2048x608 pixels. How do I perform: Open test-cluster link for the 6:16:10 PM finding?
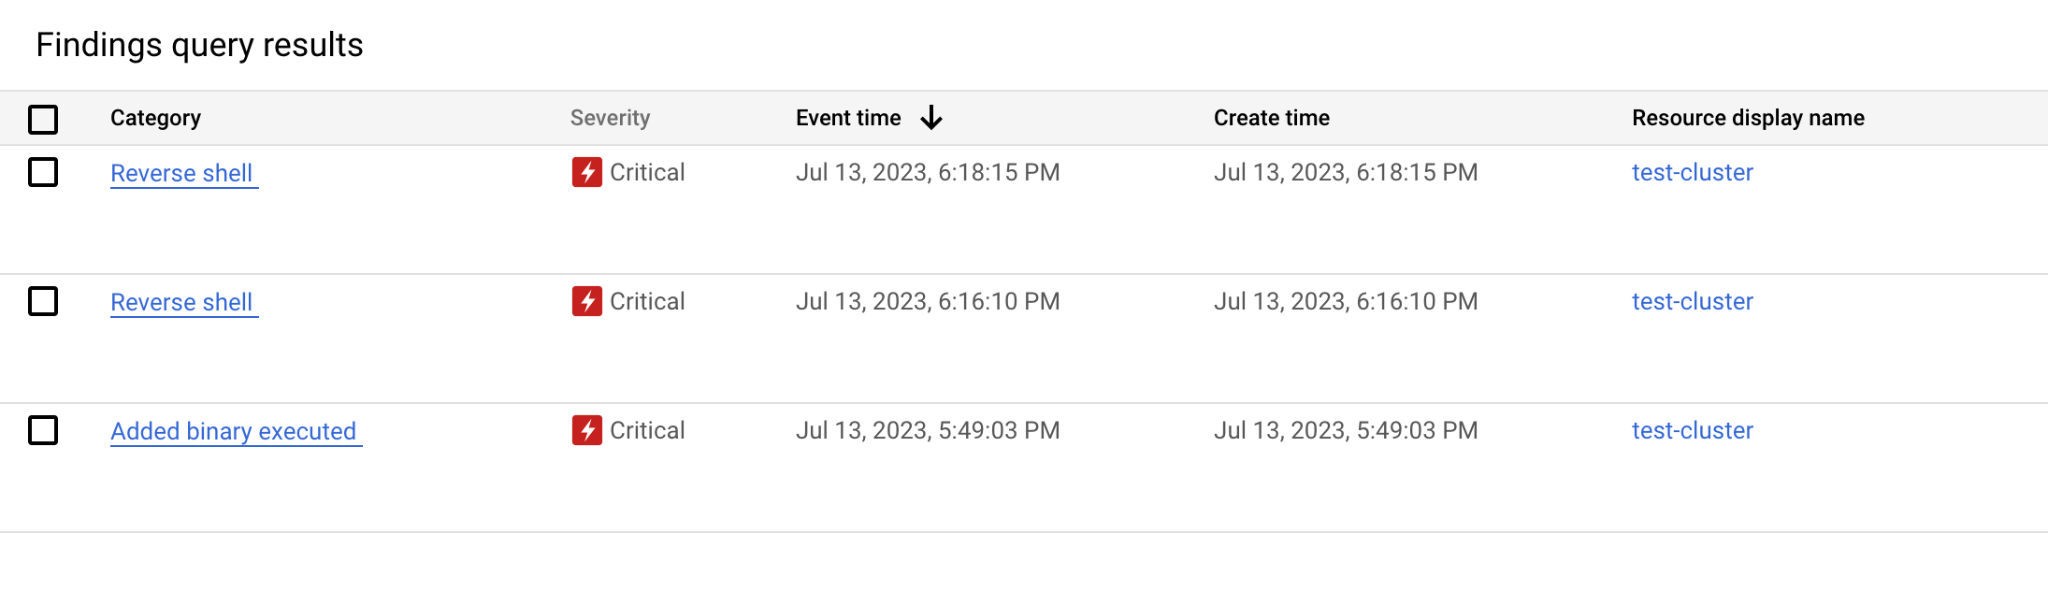tap(1692, 301)
